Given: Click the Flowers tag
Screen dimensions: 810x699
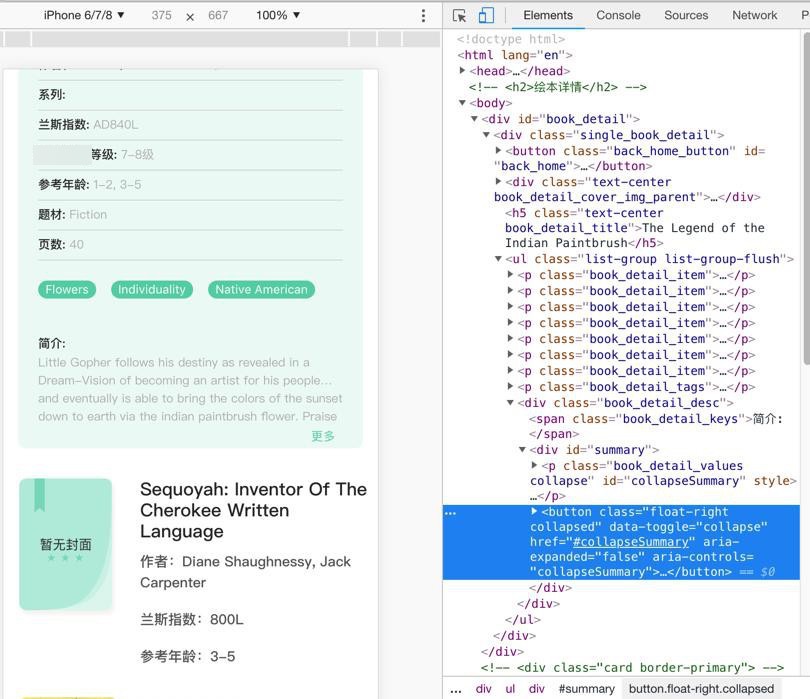Looking at the screenshot, I should point(67,289).
